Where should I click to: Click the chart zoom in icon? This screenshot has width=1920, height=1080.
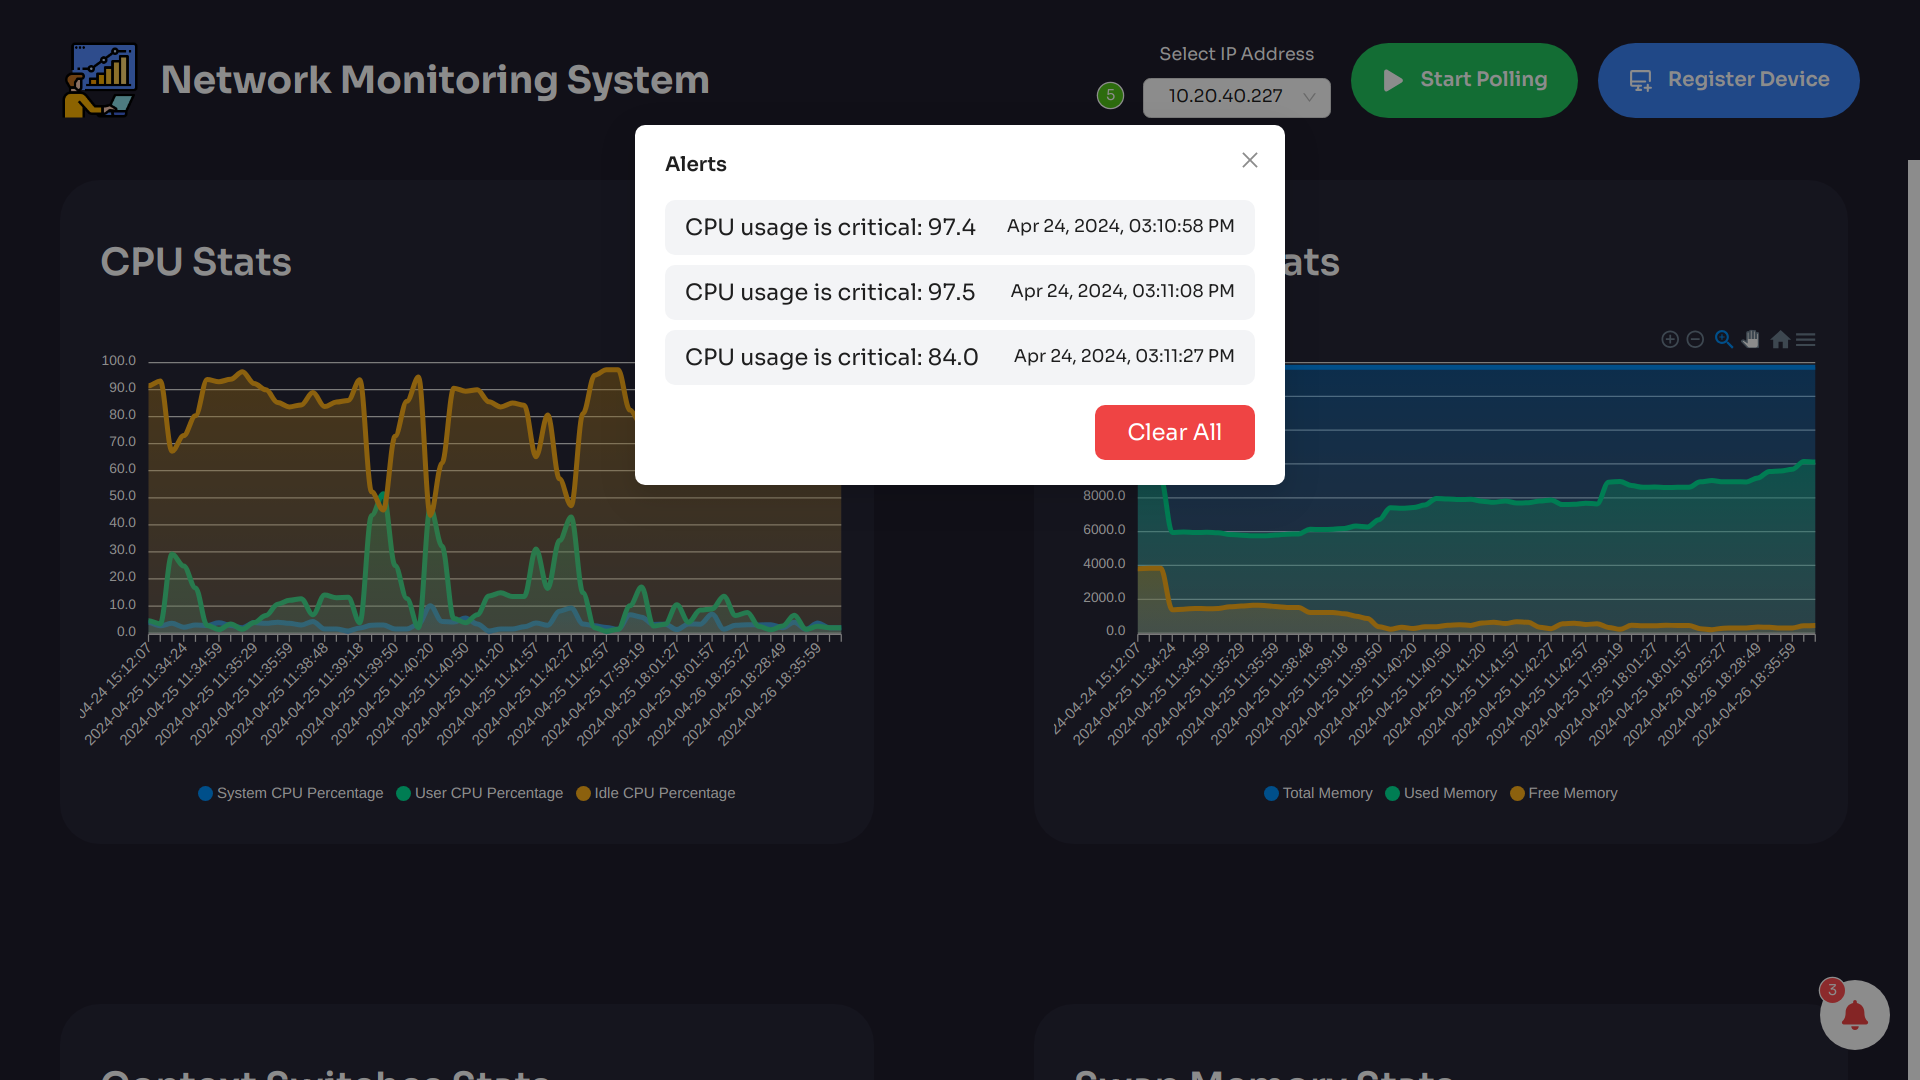pos(1670,340)
